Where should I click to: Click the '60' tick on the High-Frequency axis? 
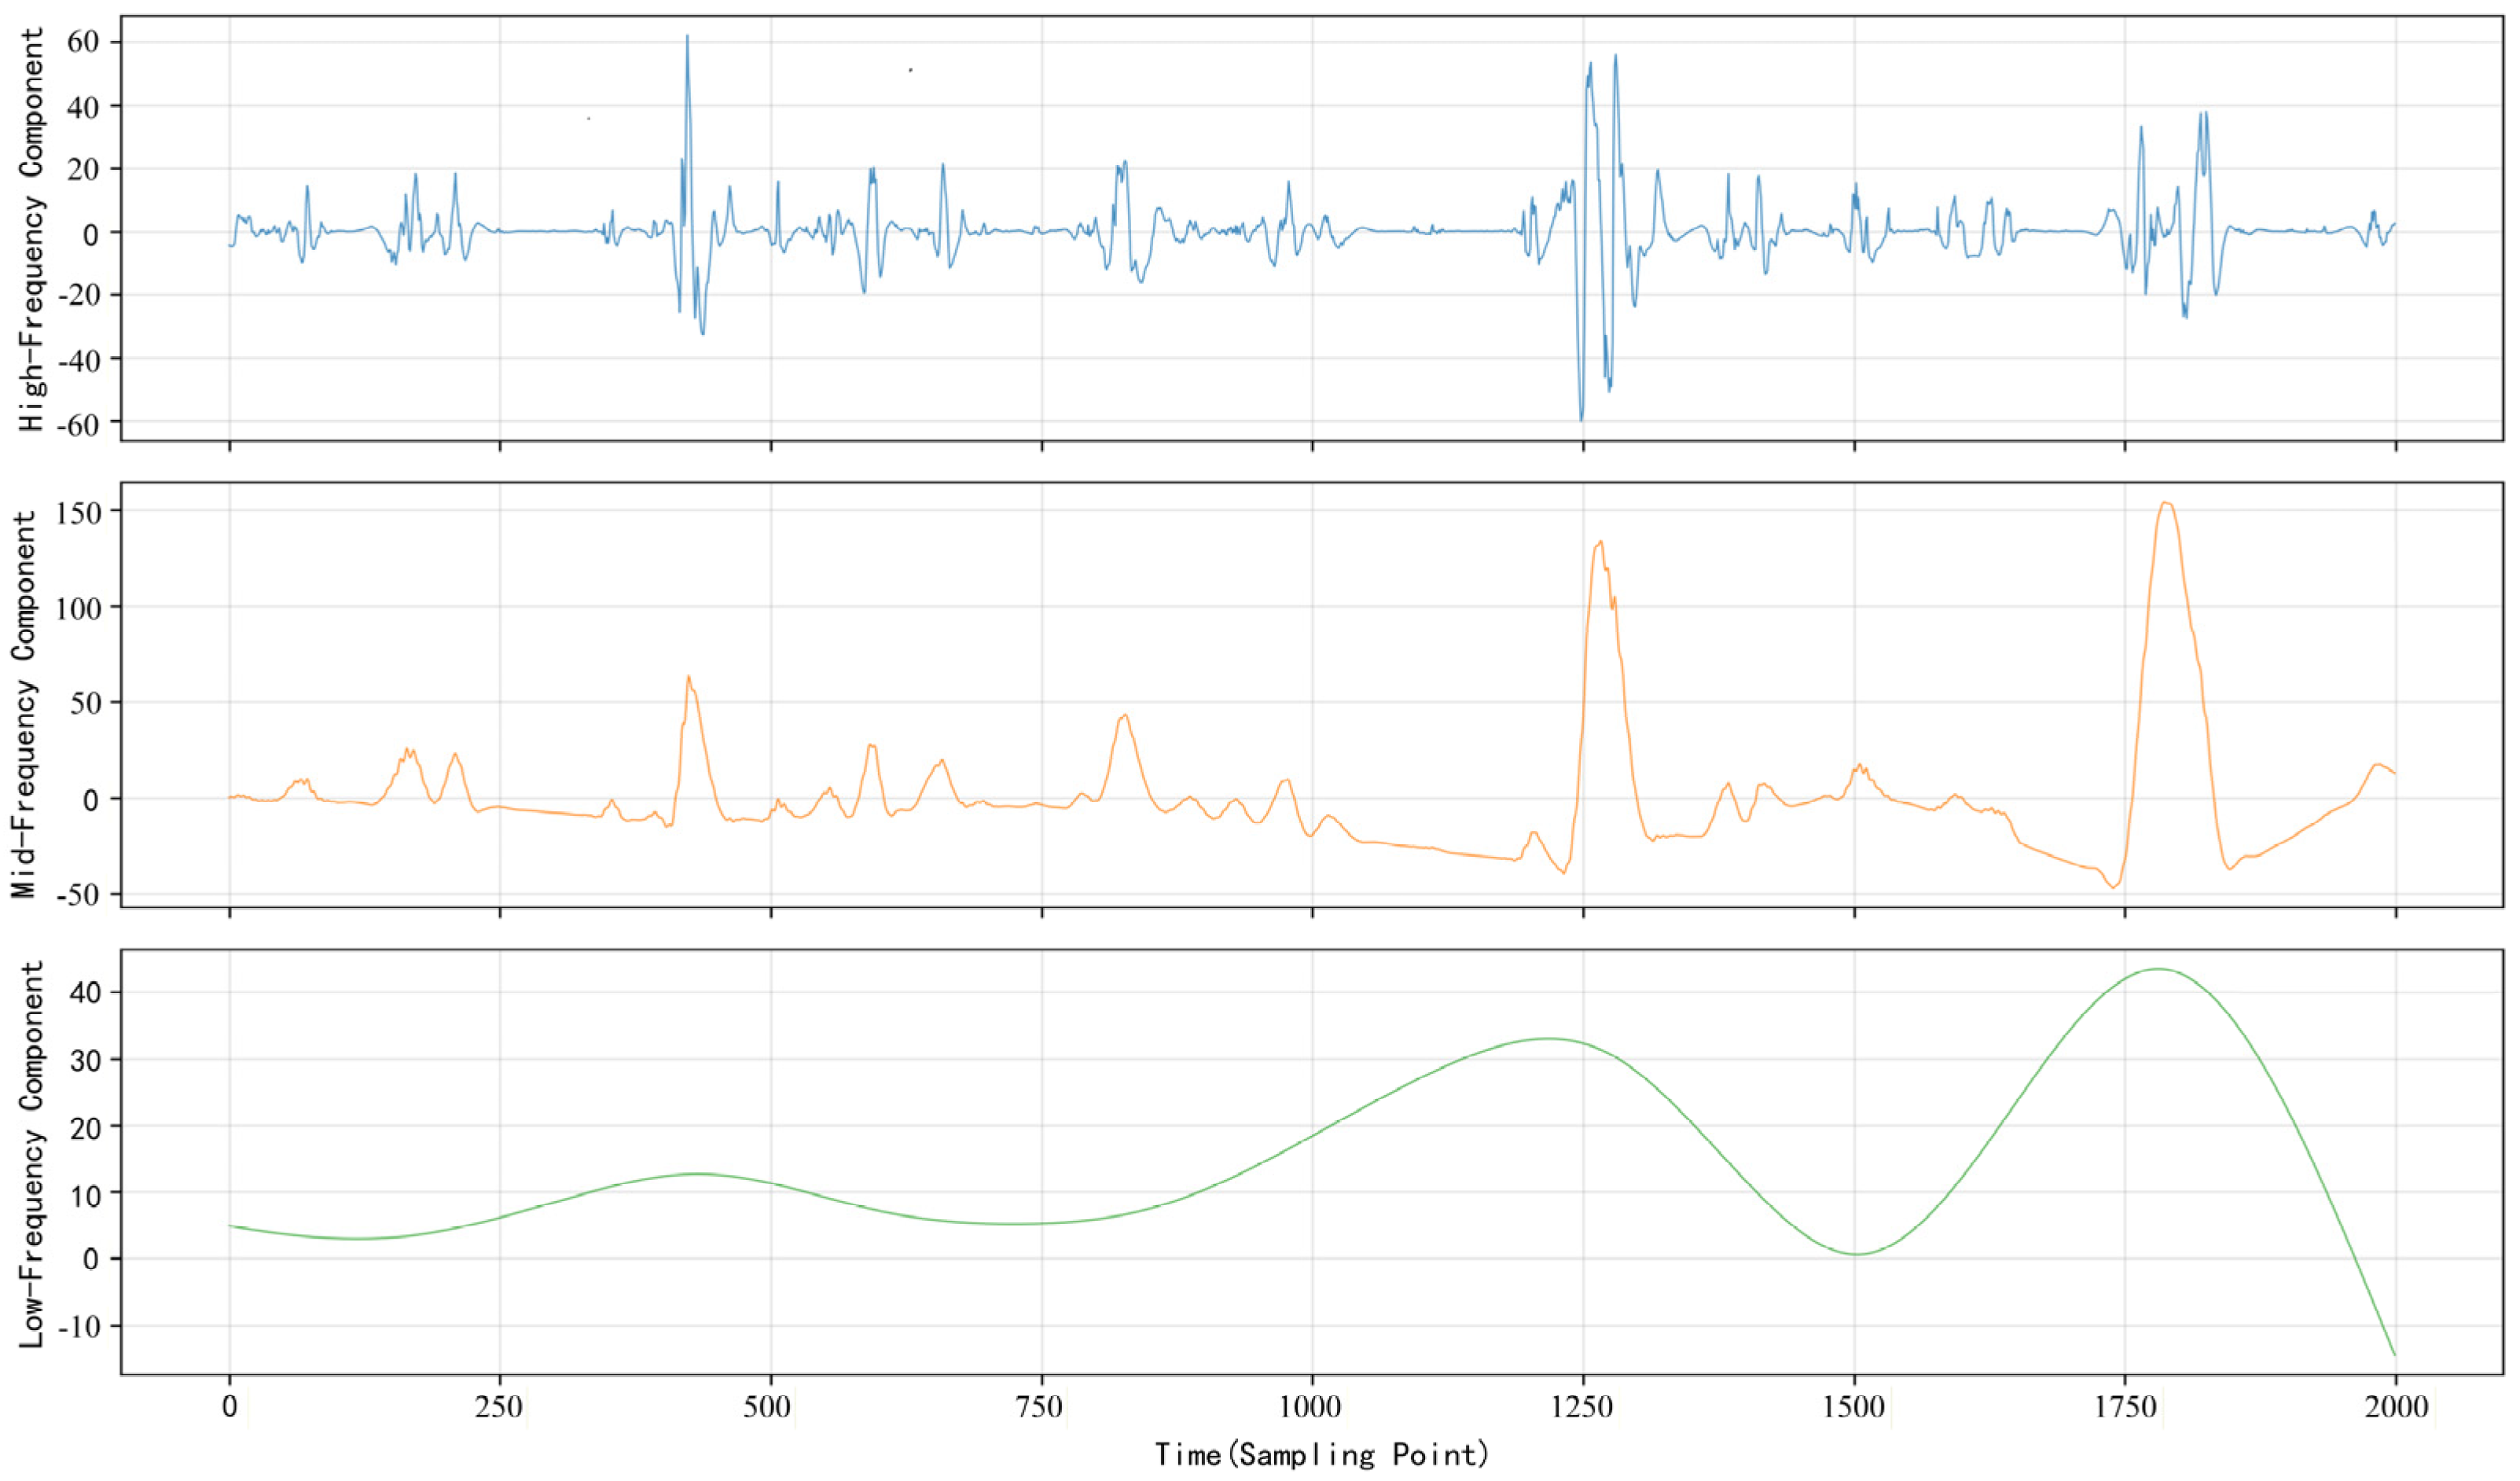click(83, 43)
